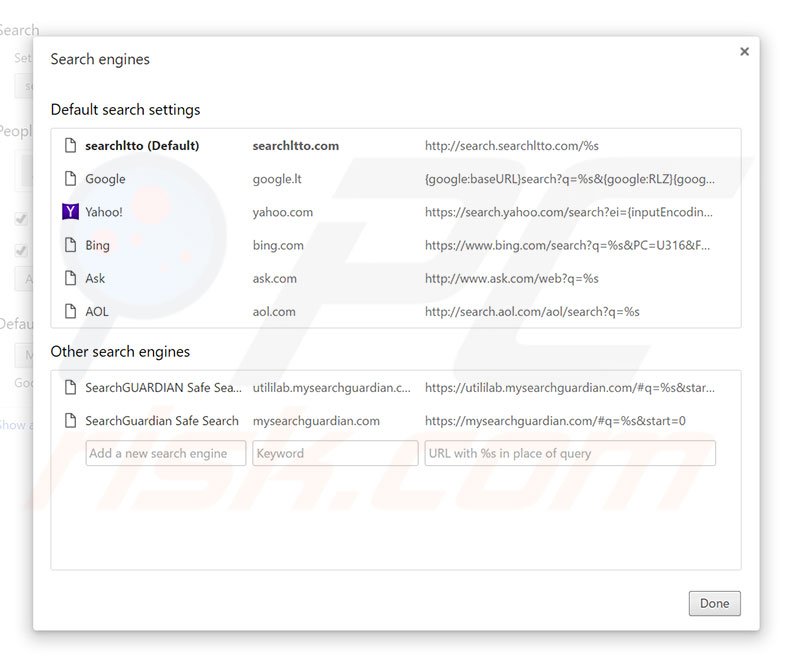Click the www.ask.com/web URL
The height and width of the screenshot is (665, 790).
point(512,279)
